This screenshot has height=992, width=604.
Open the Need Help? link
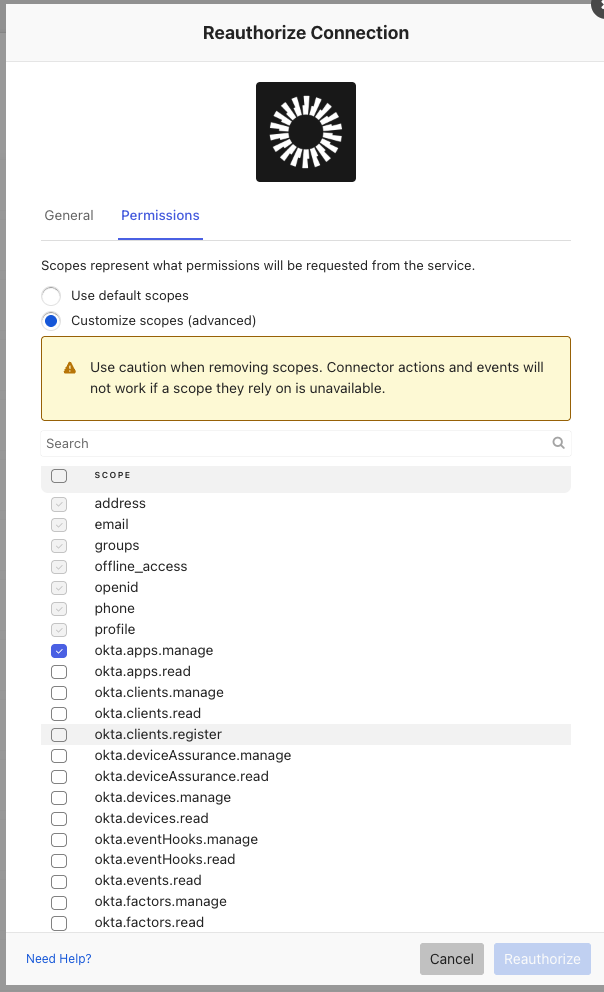[59, 959]
